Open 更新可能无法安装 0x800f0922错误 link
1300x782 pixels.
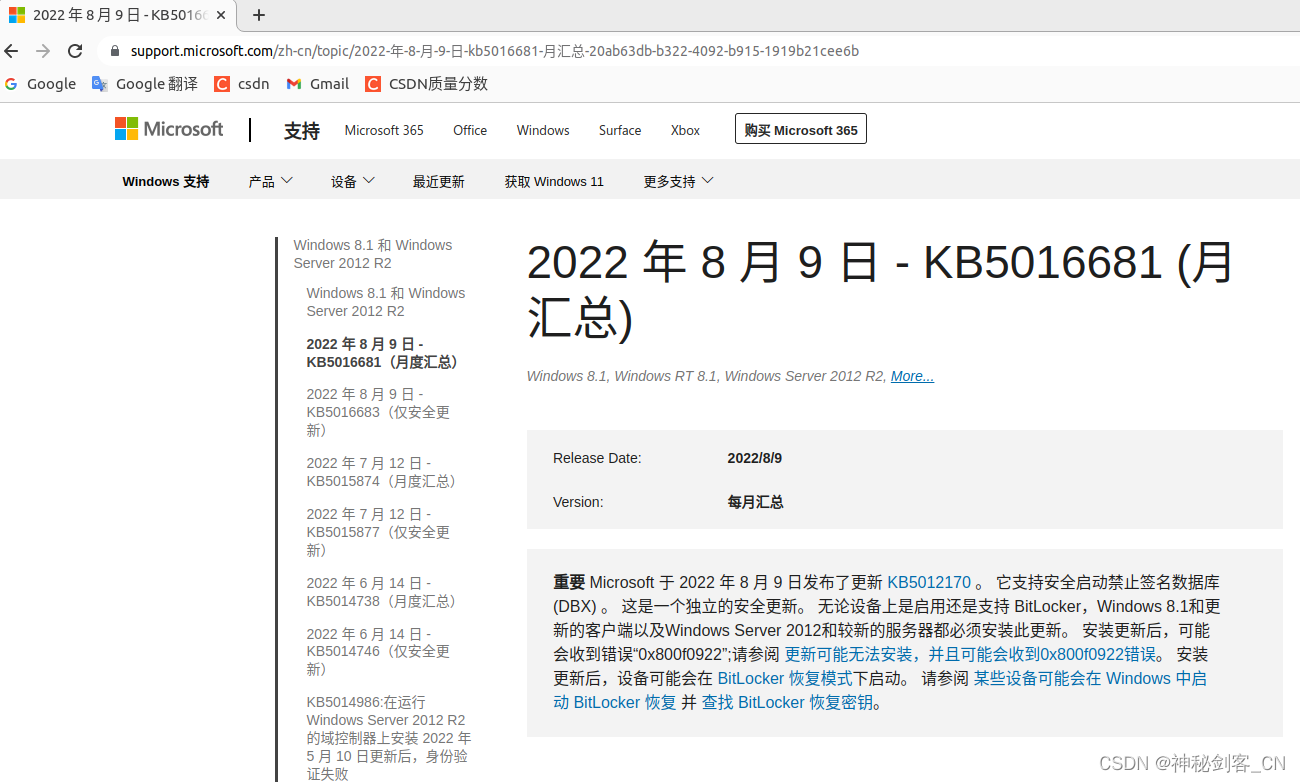pos(970,654)
